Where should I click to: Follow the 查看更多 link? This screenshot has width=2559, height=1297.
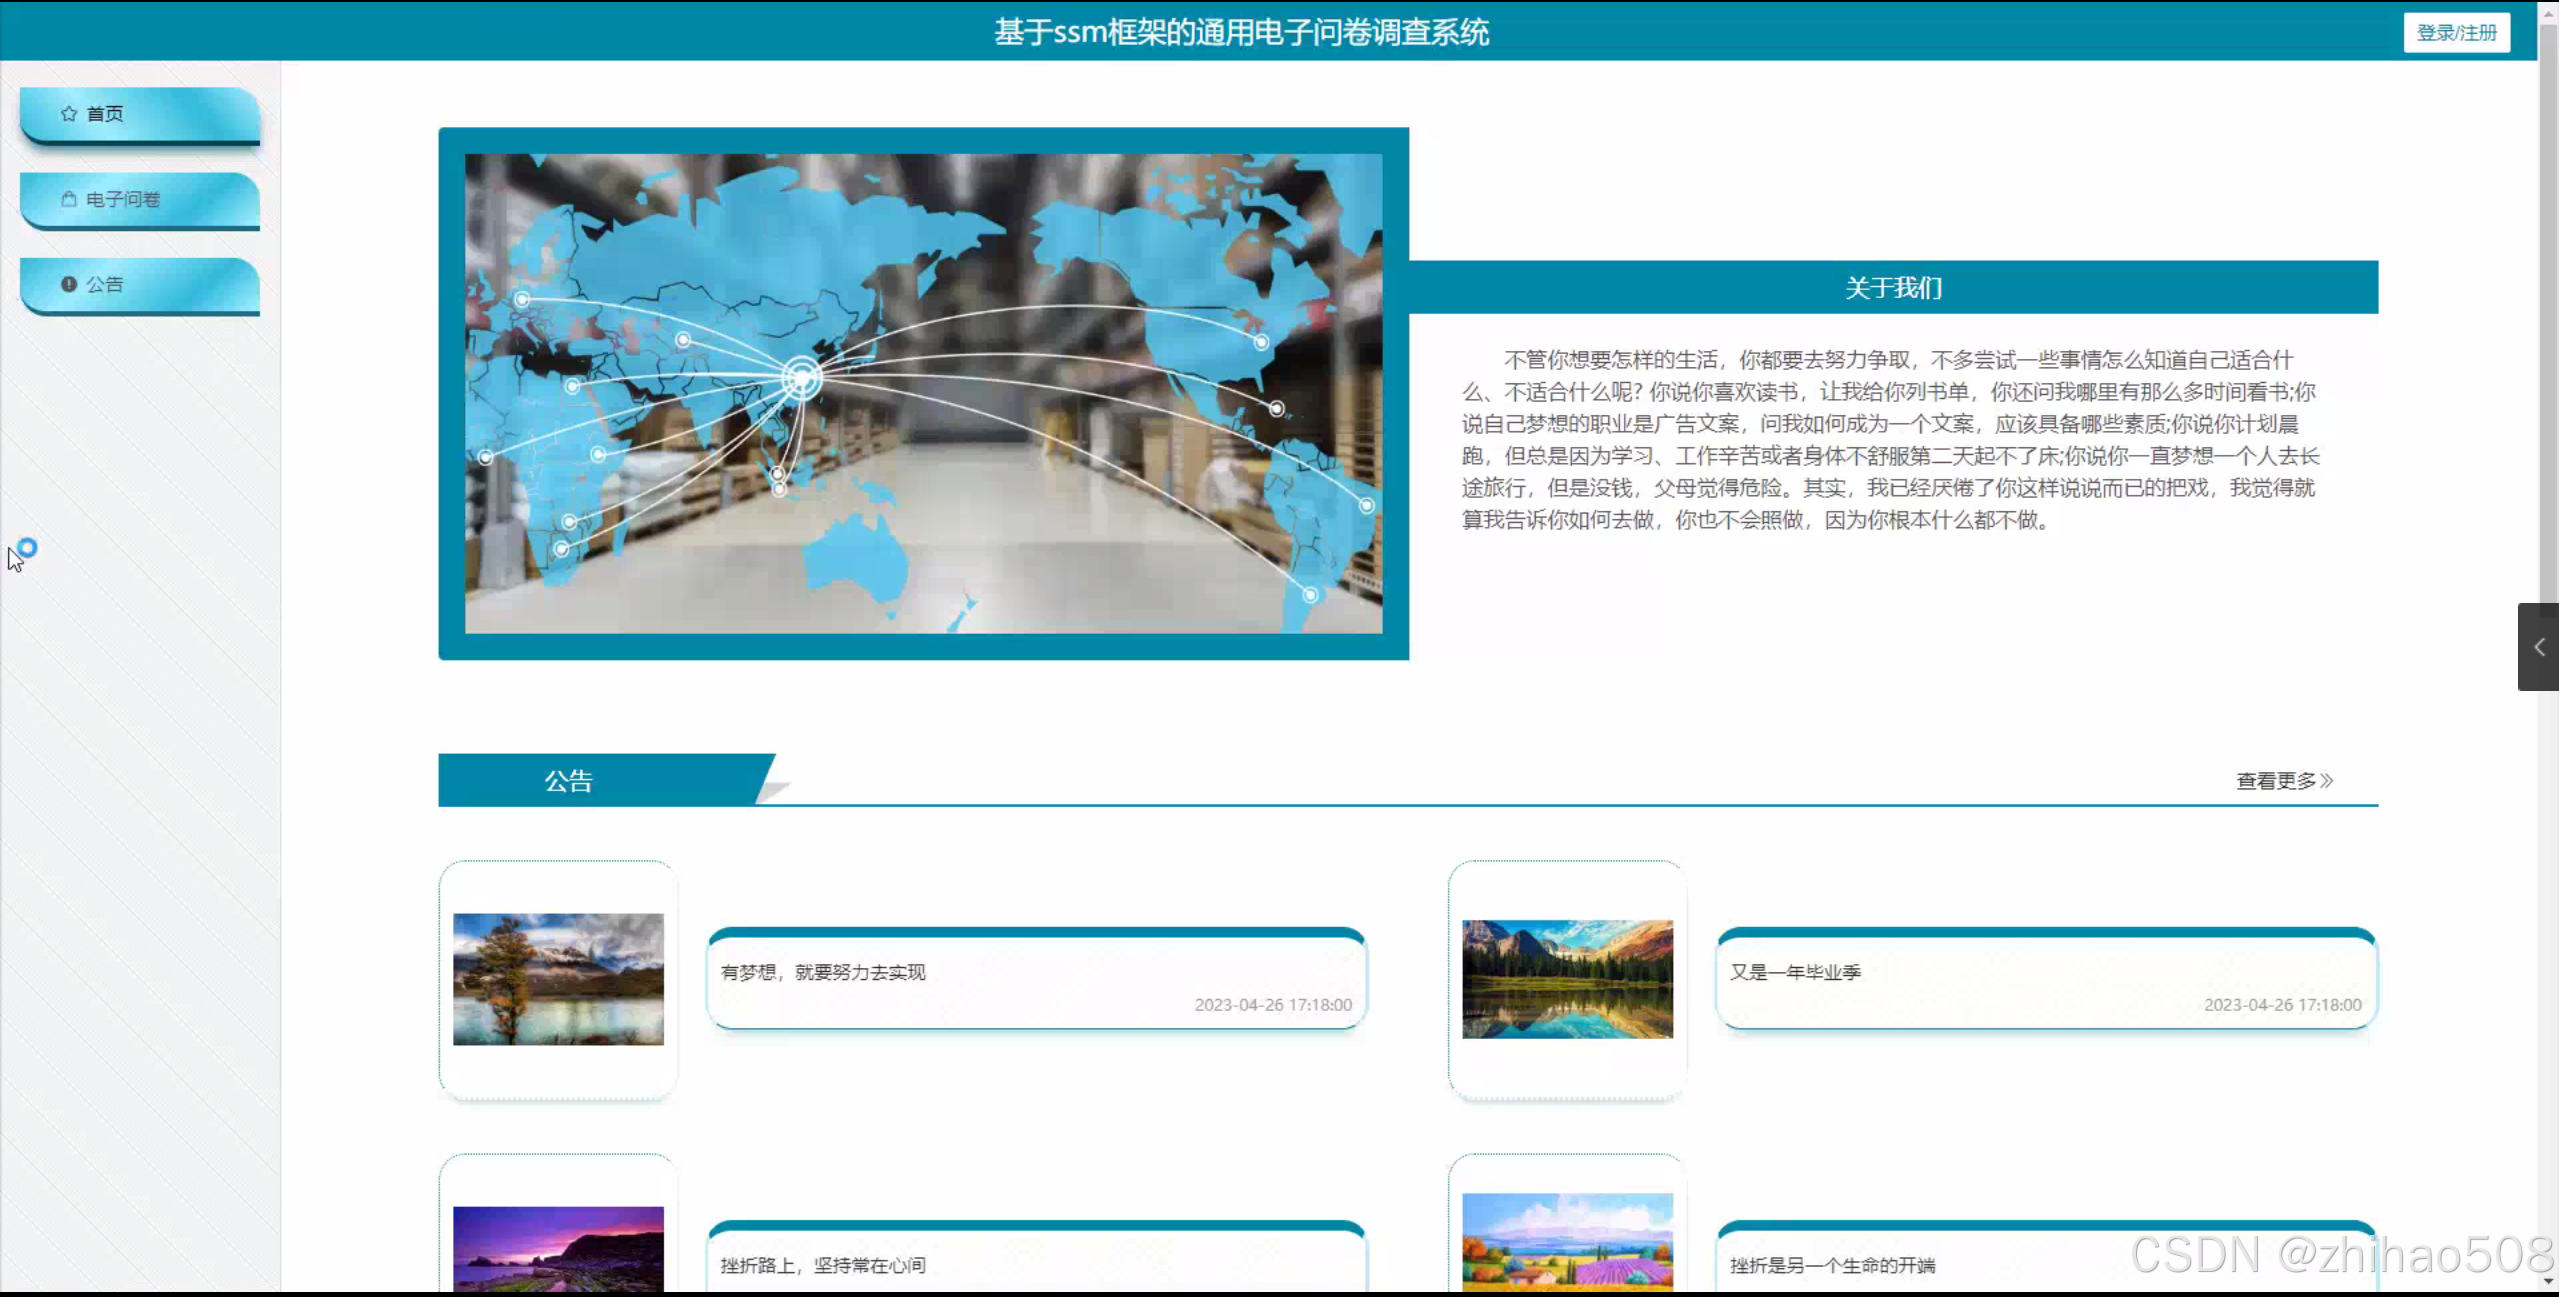pos(2275,781)
